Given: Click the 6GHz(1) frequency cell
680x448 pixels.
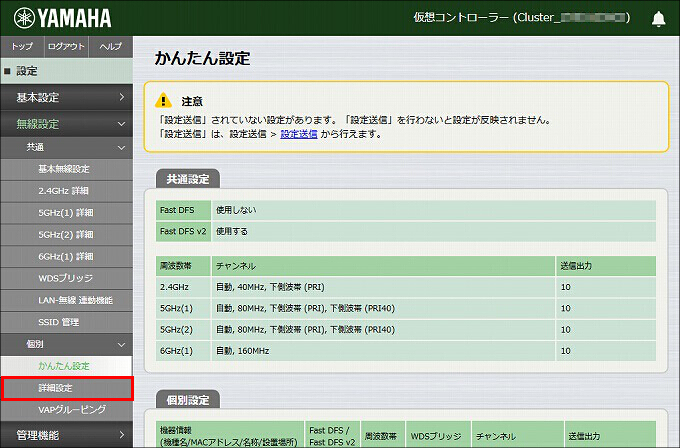Looking at the screenshot, I should point(183,351).
